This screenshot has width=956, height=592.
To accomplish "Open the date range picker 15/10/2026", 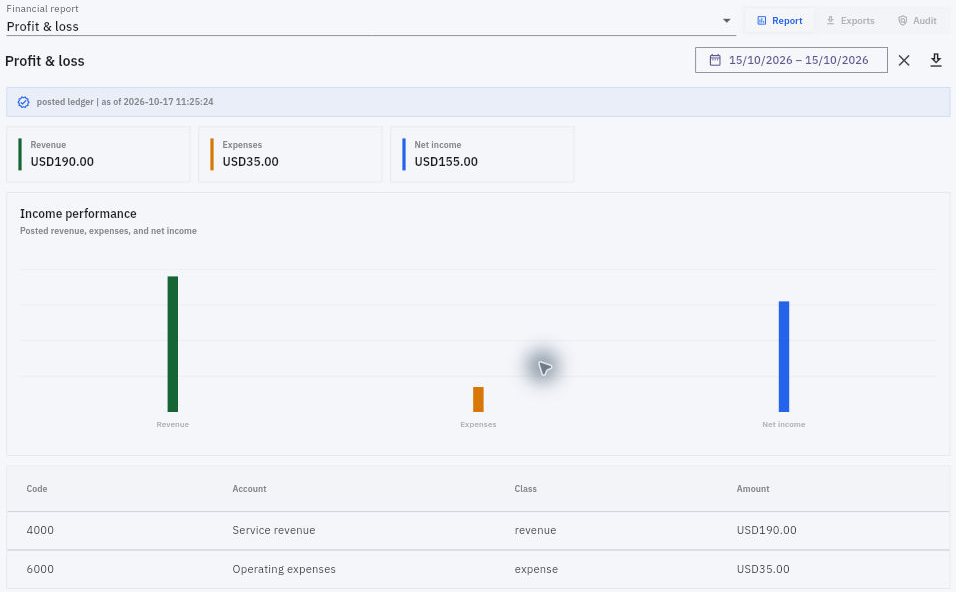I will [x=791, y=60].
